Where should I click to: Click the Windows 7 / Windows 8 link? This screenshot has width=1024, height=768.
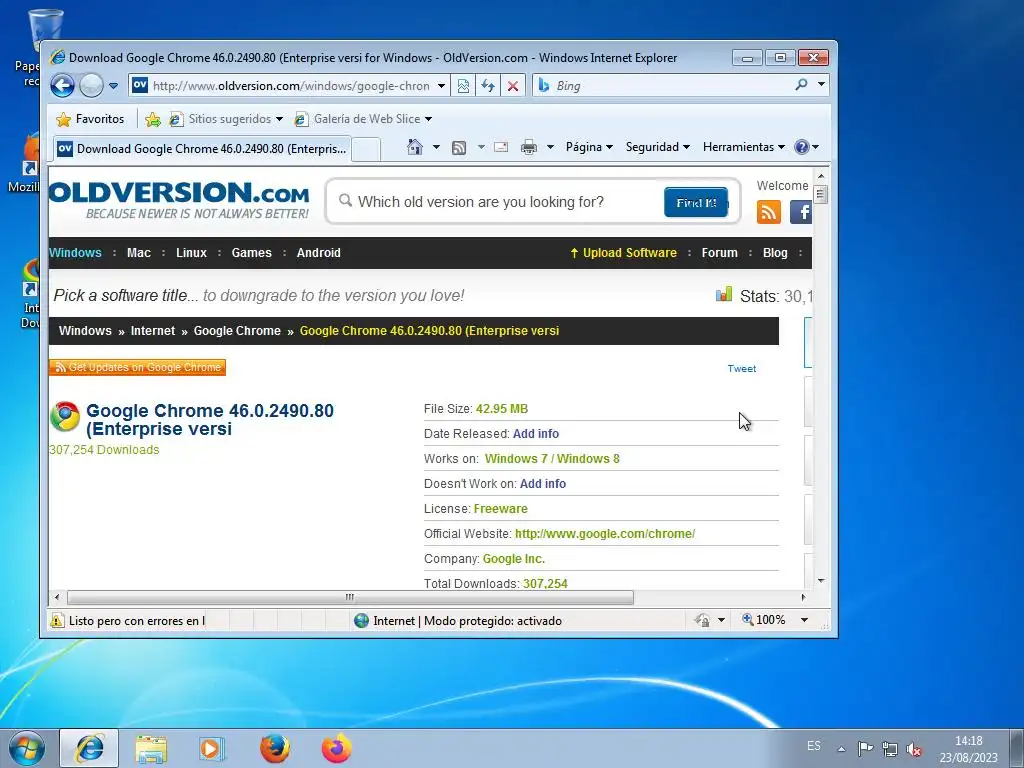pos(552,459)
